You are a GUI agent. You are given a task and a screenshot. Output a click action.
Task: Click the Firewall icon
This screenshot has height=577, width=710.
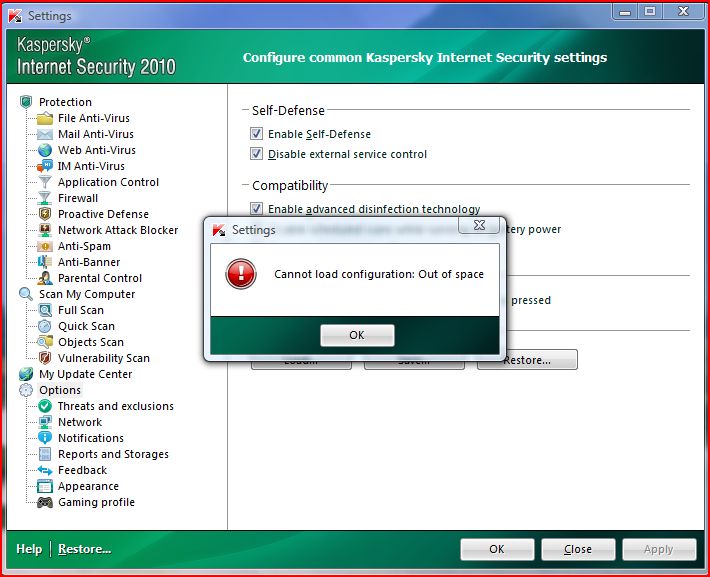45,198
